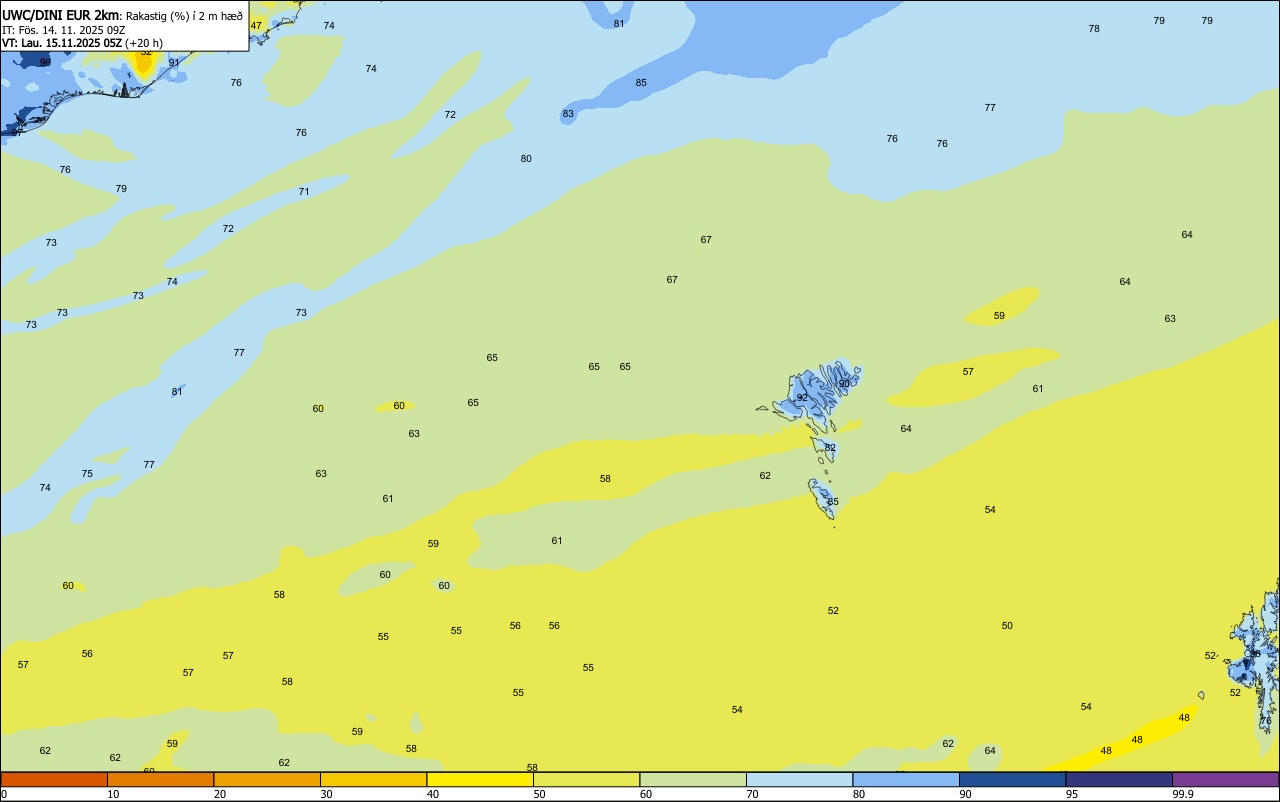
Task: Select the 30–40 legend color band
Action: tap(373, 779)
